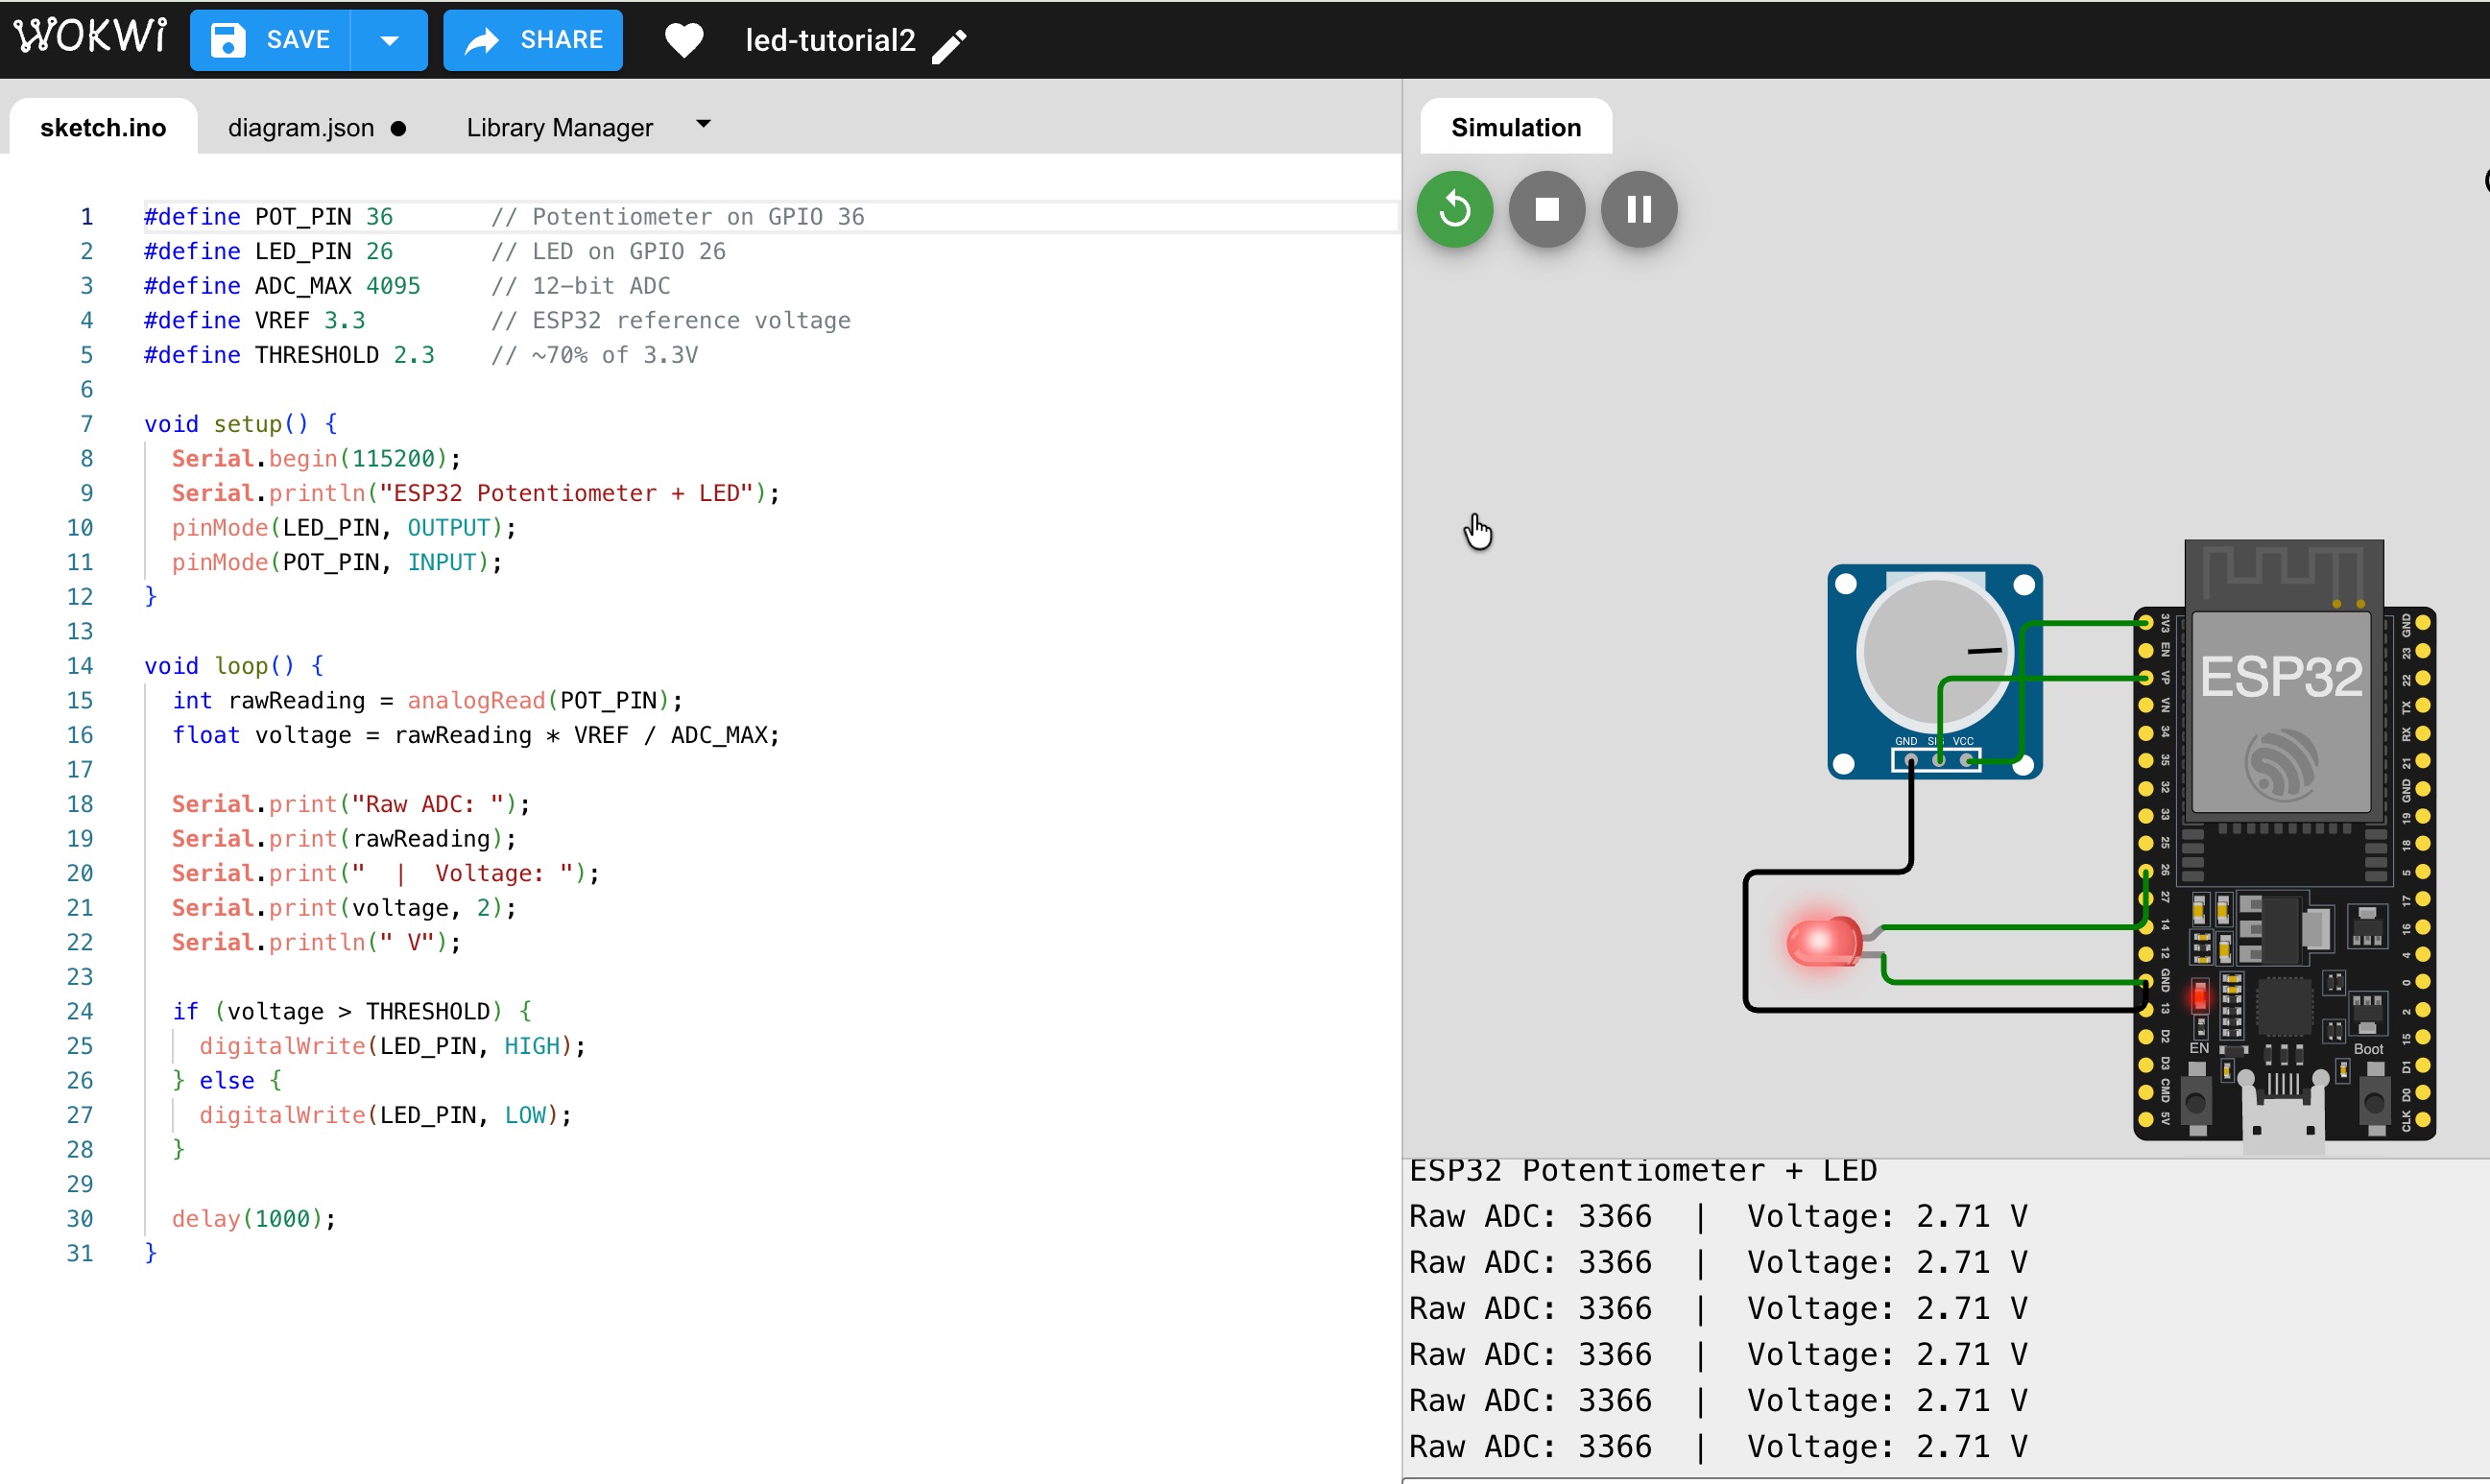
Task: Switch to the diagram.json tab
Action: [x=301, y=128]
